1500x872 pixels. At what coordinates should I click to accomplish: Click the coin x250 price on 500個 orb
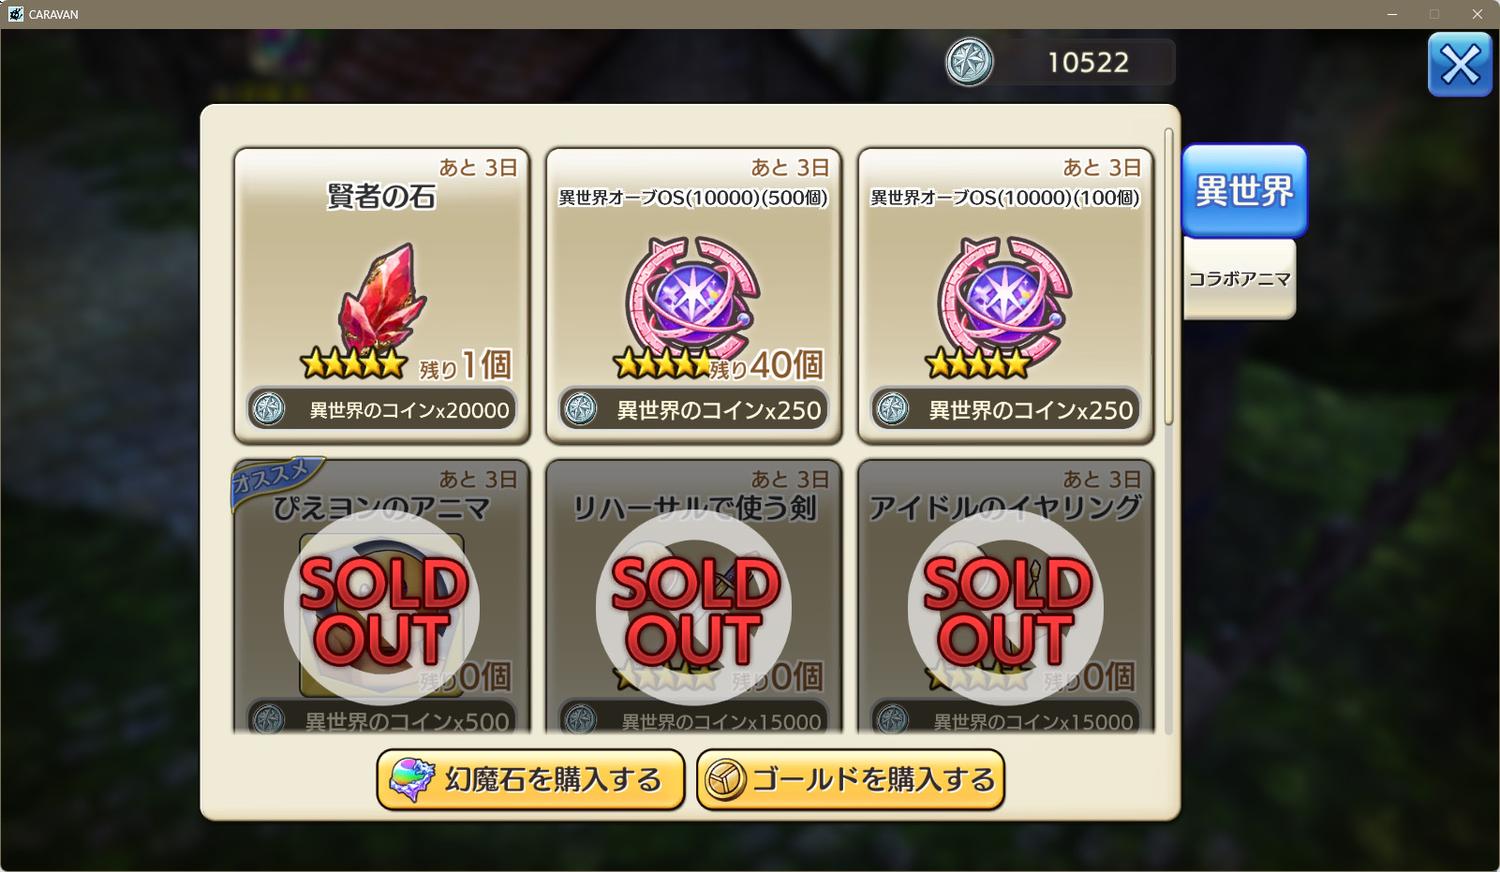[x=694, y=409]
